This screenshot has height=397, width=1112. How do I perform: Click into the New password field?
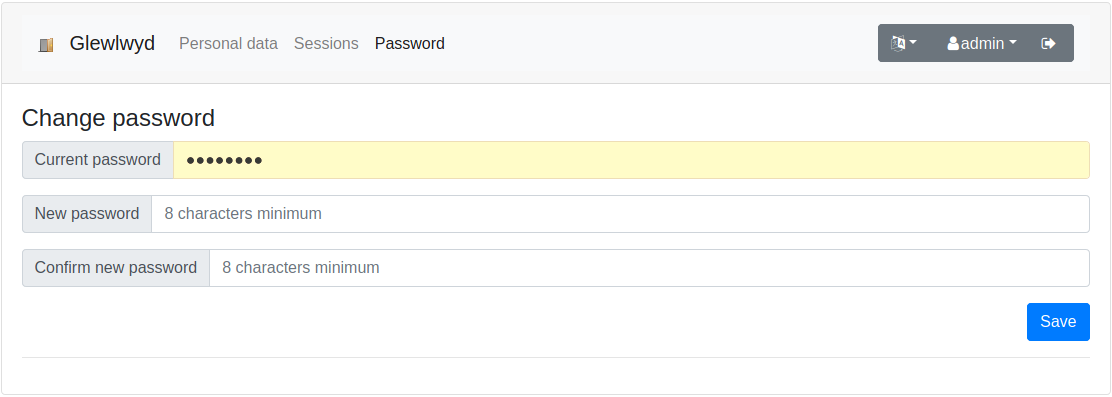tap(621, 214)
